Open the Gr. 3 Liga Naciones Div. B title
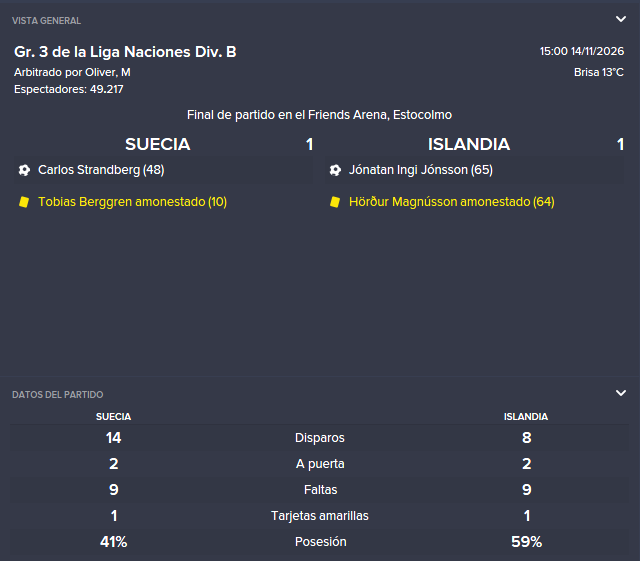 tap(125, 52)
